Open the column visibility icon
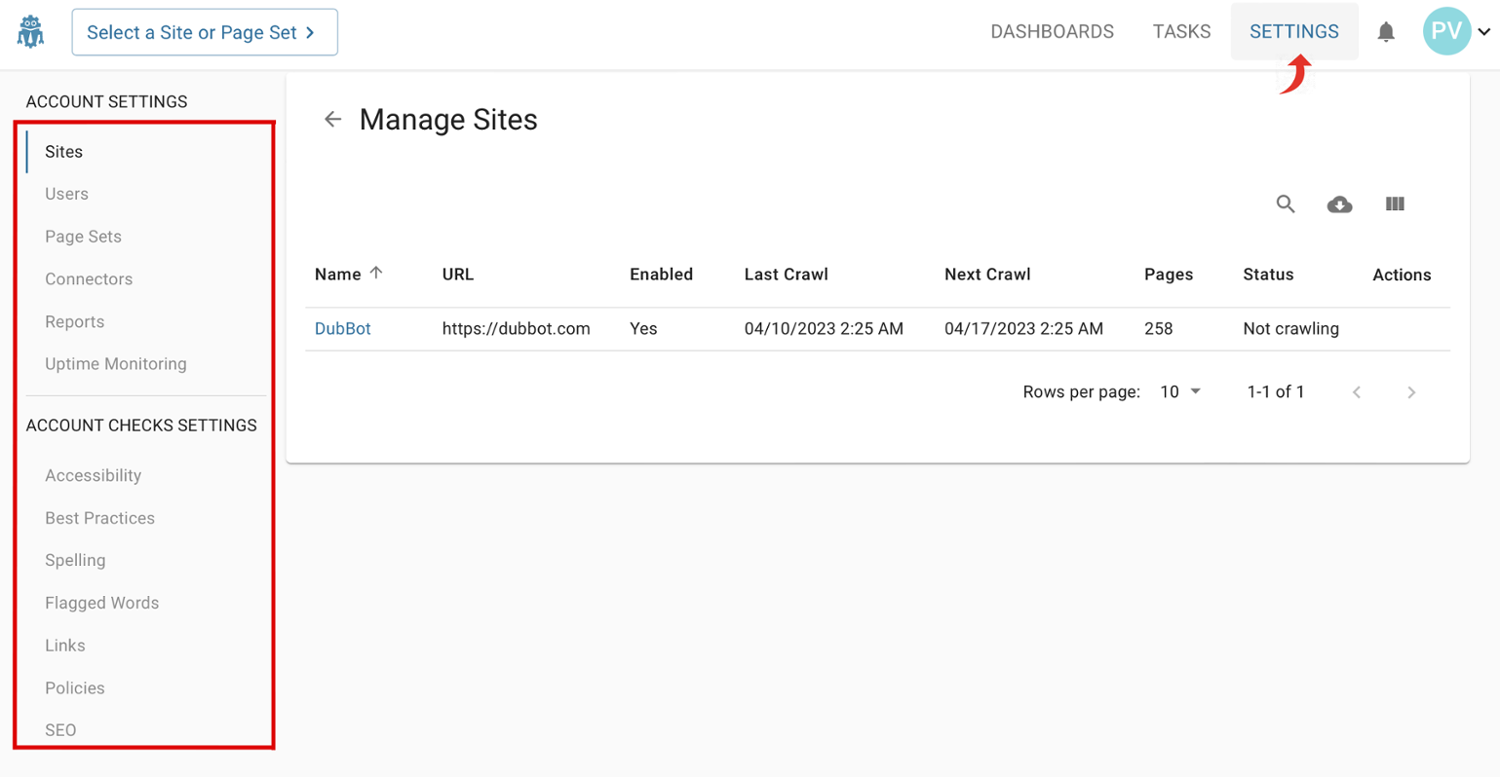1500x777 pixels. (x=1394, y=204)
